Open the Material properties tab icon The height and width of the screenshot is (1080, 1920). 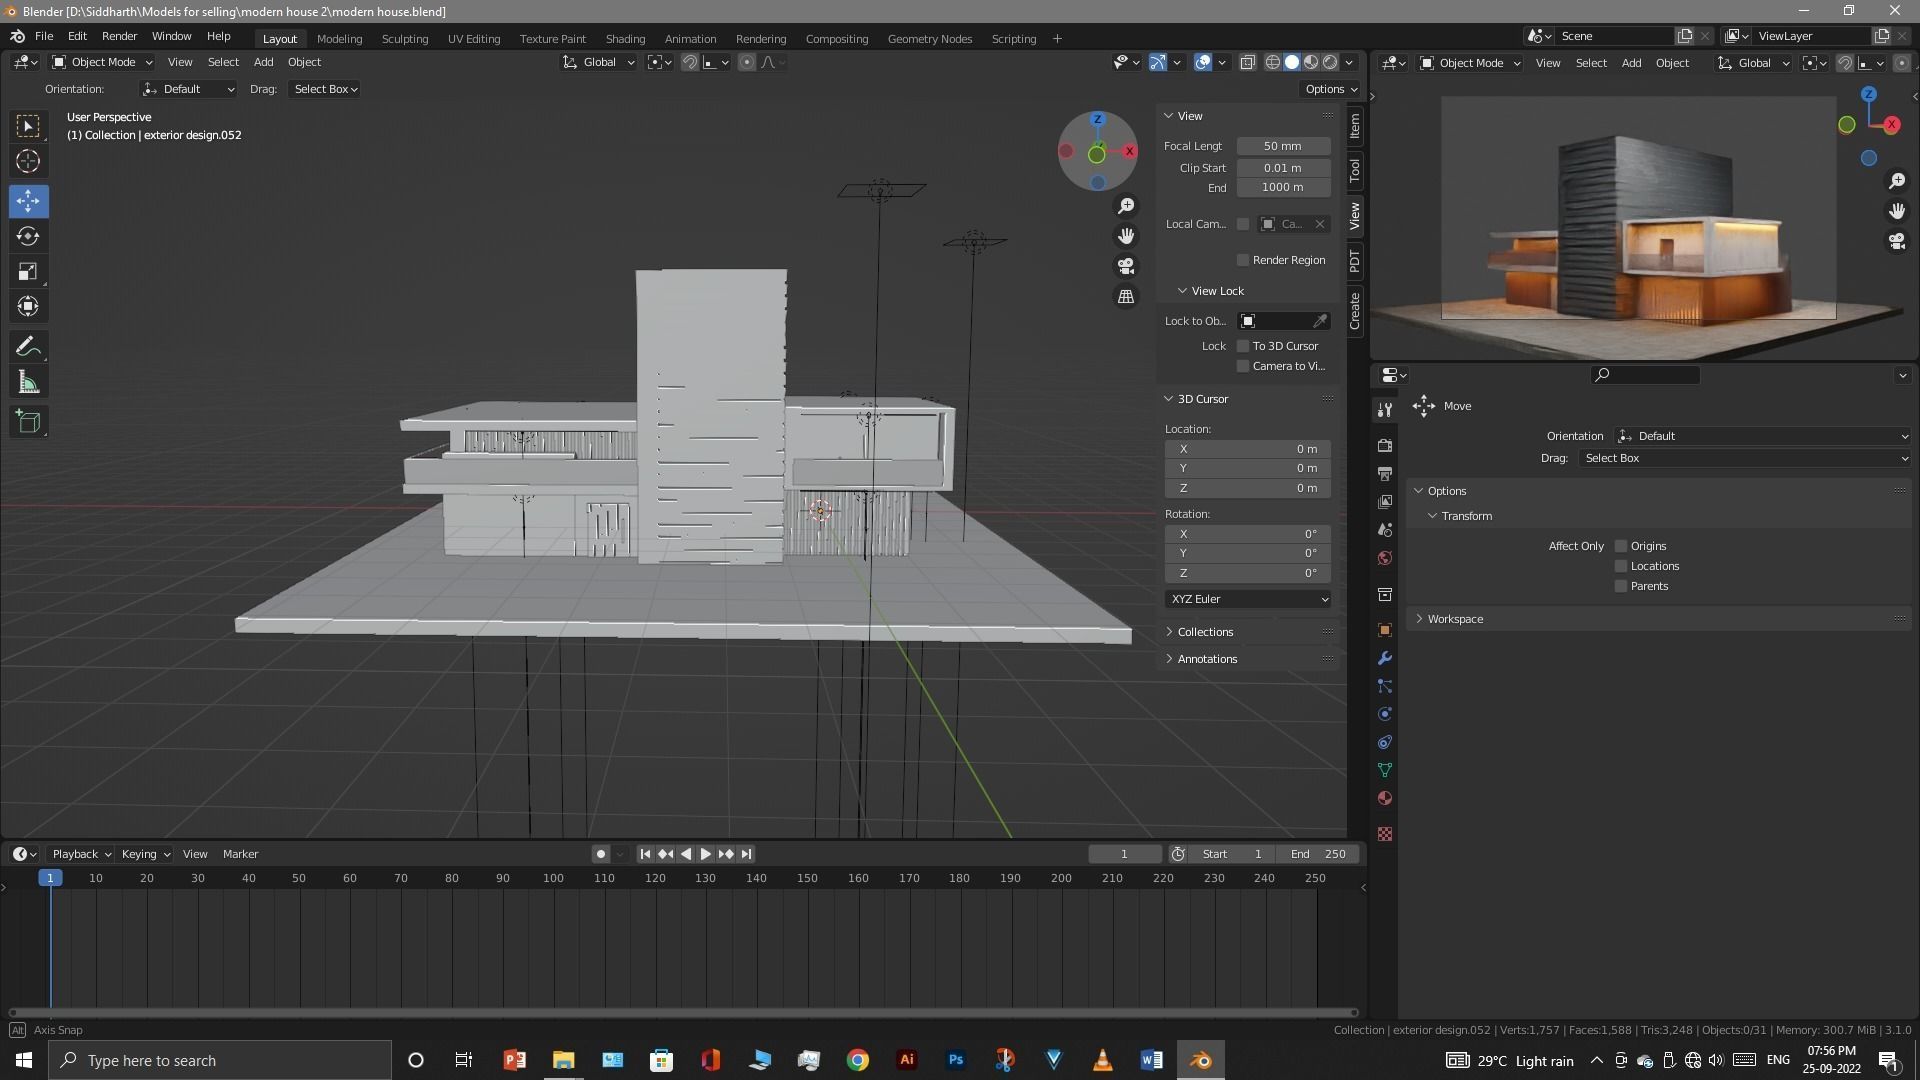tap(1385, 798)
